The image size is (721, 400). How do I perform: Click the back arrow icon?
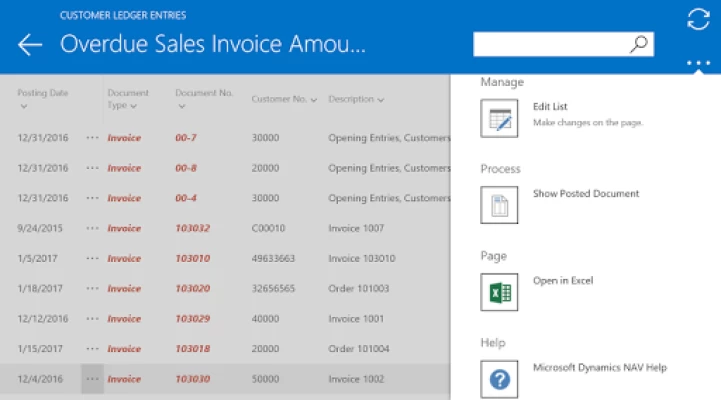30,45
